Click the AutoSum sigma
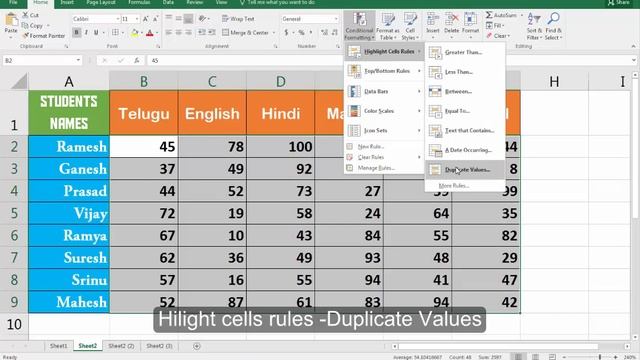This screenshot has height=360, width=640. [489, 15]
